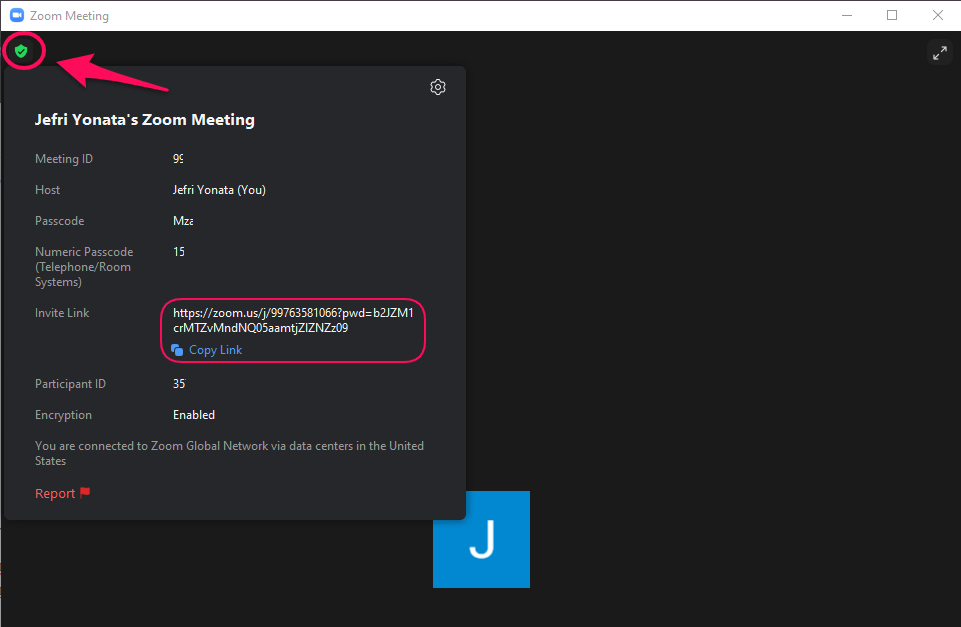Click the data centers connection notice text
961x627 pixels.
tap(229, 453)
